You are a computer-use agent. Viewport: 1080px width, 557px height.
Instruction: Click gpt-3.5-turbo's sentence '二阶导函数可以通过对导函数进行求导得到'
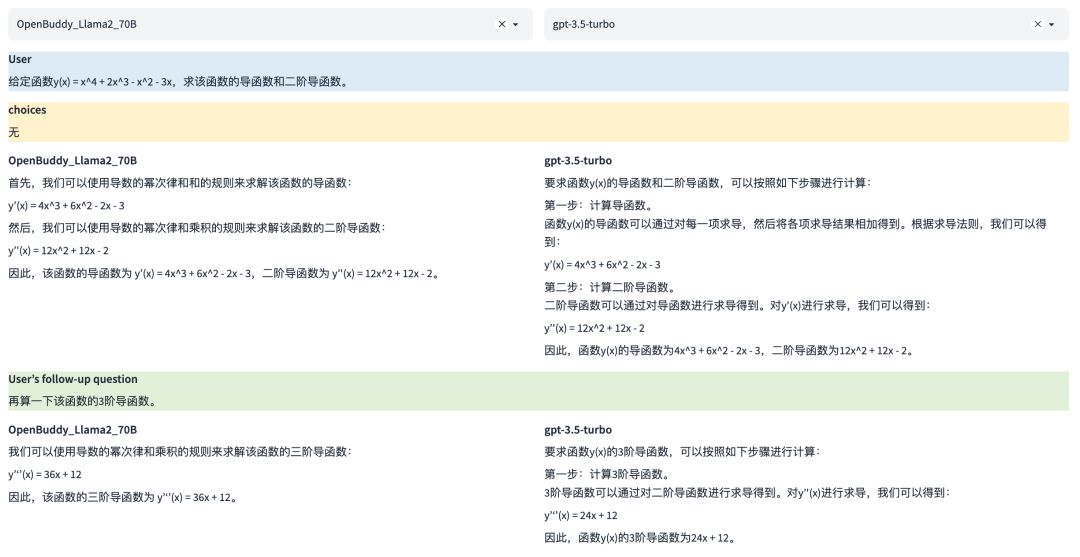click(x=737, y=306)
